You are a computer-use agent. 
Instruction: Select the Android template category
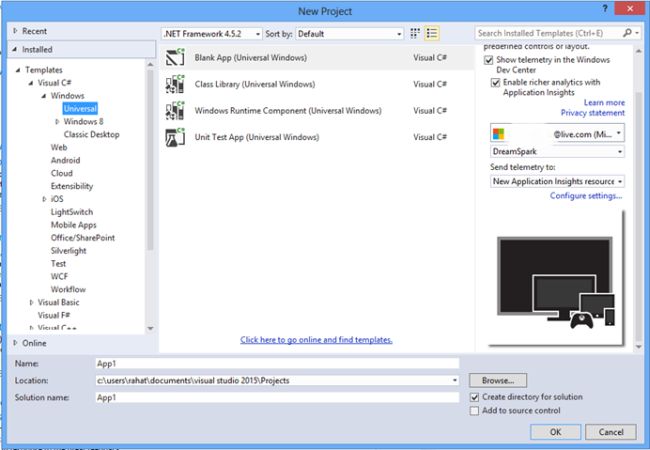tap(65, 160)
